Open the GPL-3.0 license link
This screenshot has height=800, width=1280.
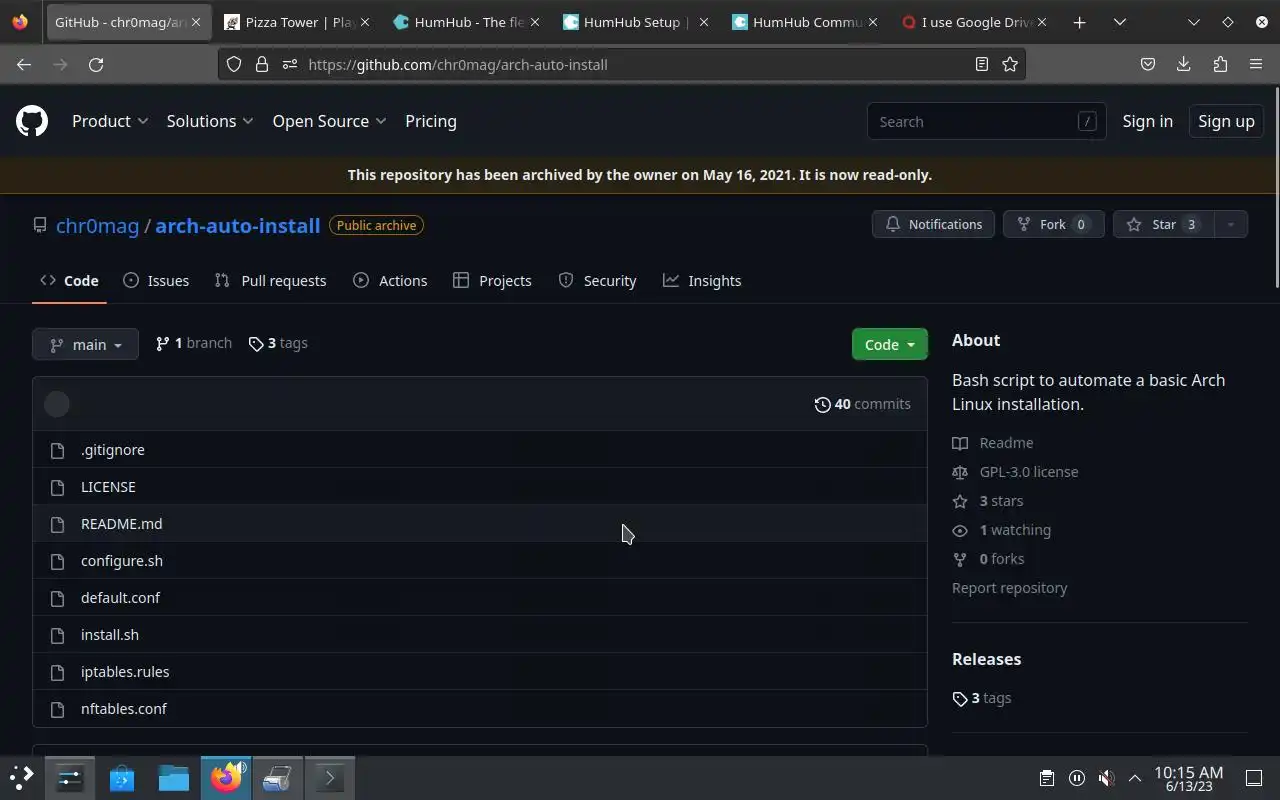pos(1015,472)
